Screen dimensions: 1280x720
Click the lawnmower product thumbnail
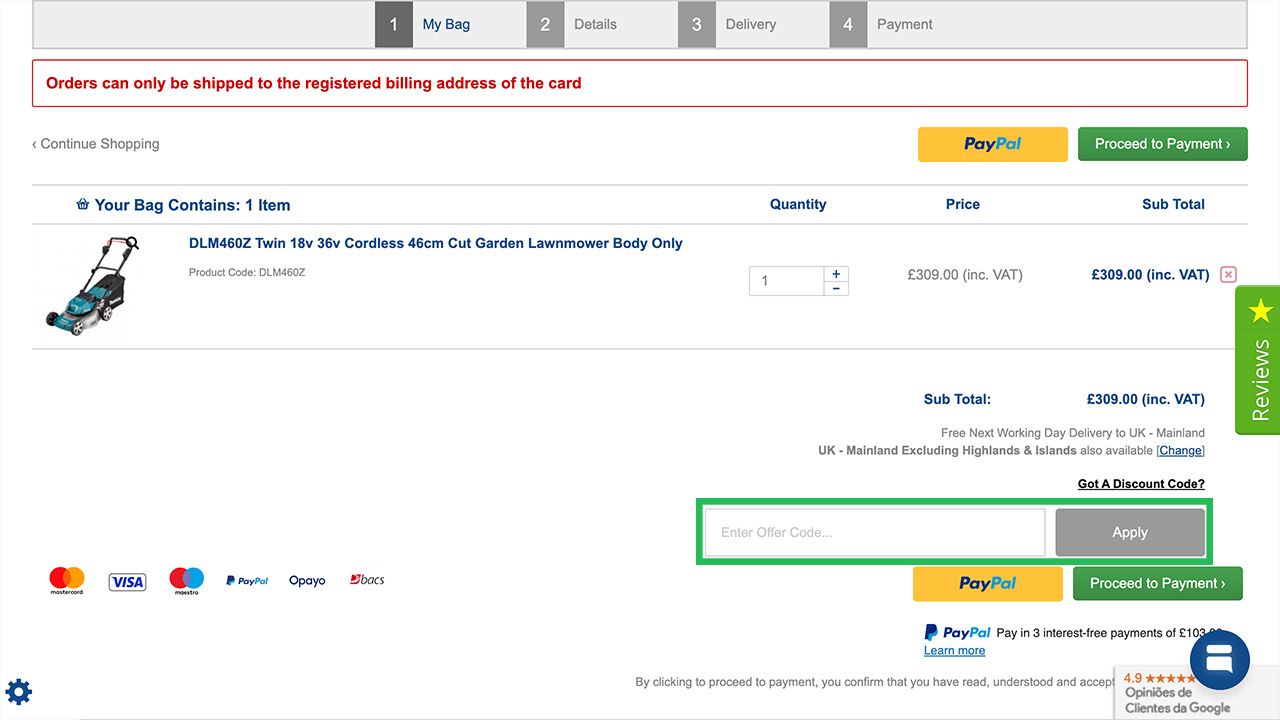tap(91, 284)
